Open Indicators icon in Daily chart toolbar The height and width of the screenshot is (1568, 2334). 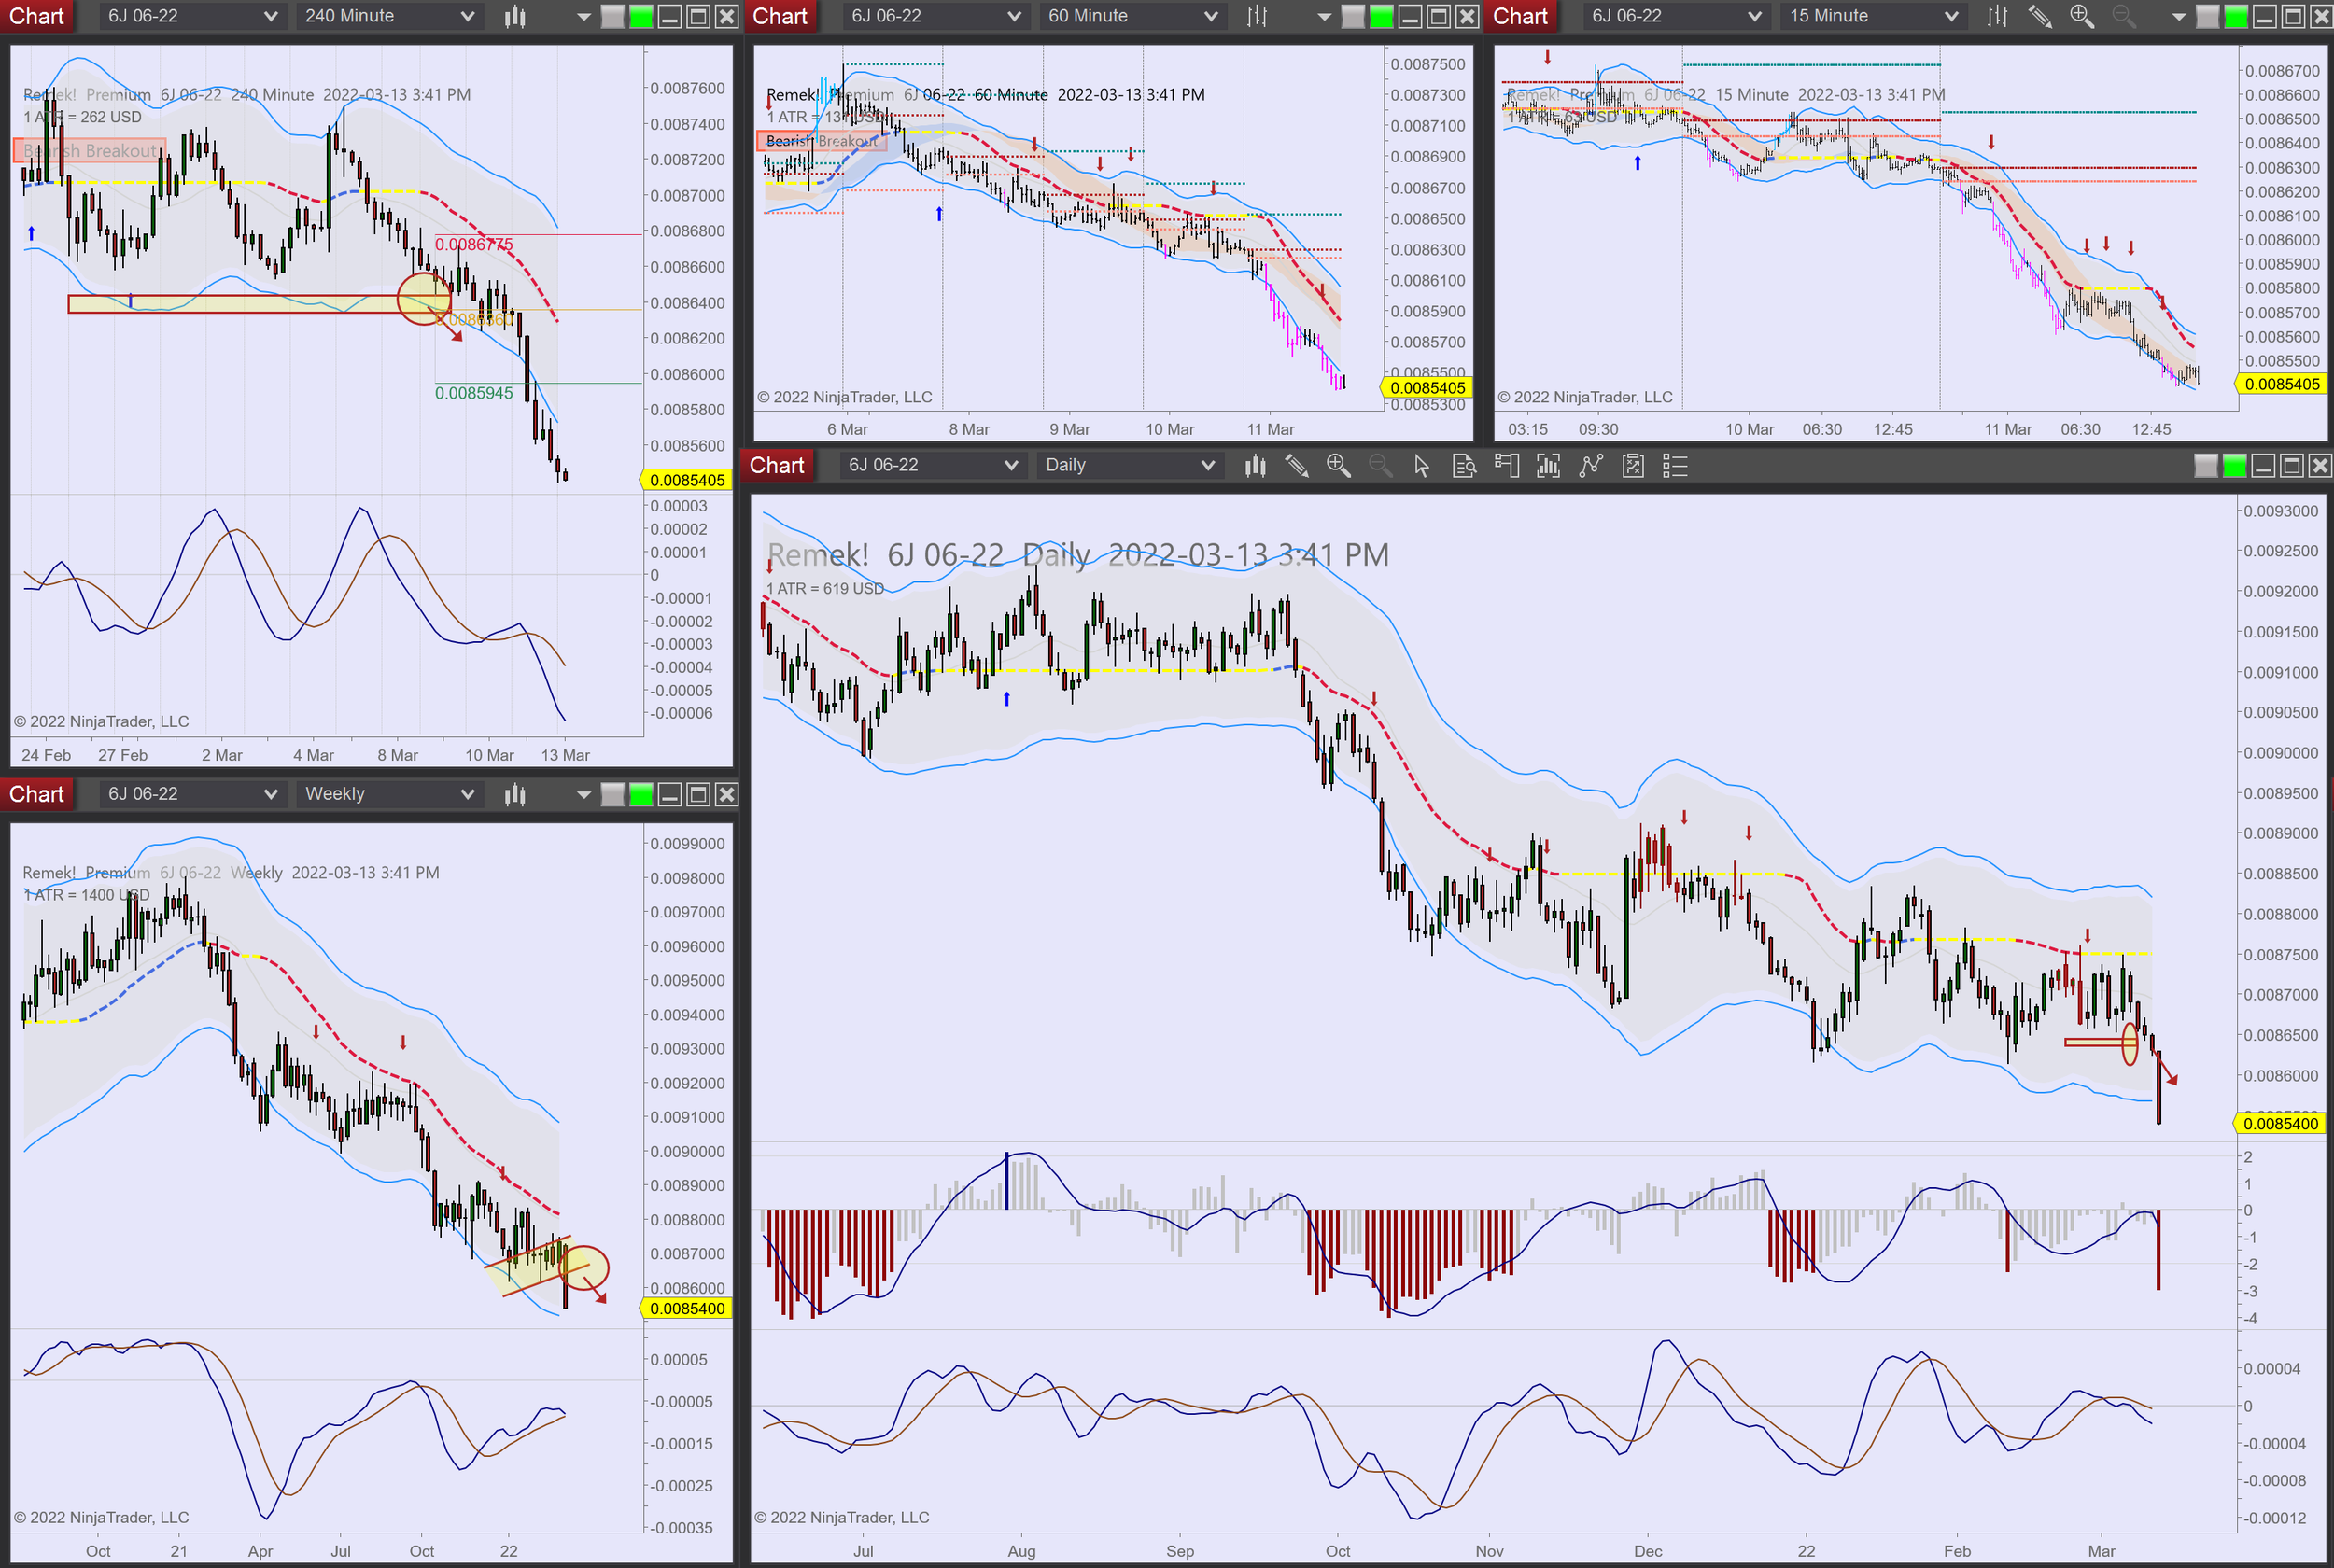coord(1590,465)
